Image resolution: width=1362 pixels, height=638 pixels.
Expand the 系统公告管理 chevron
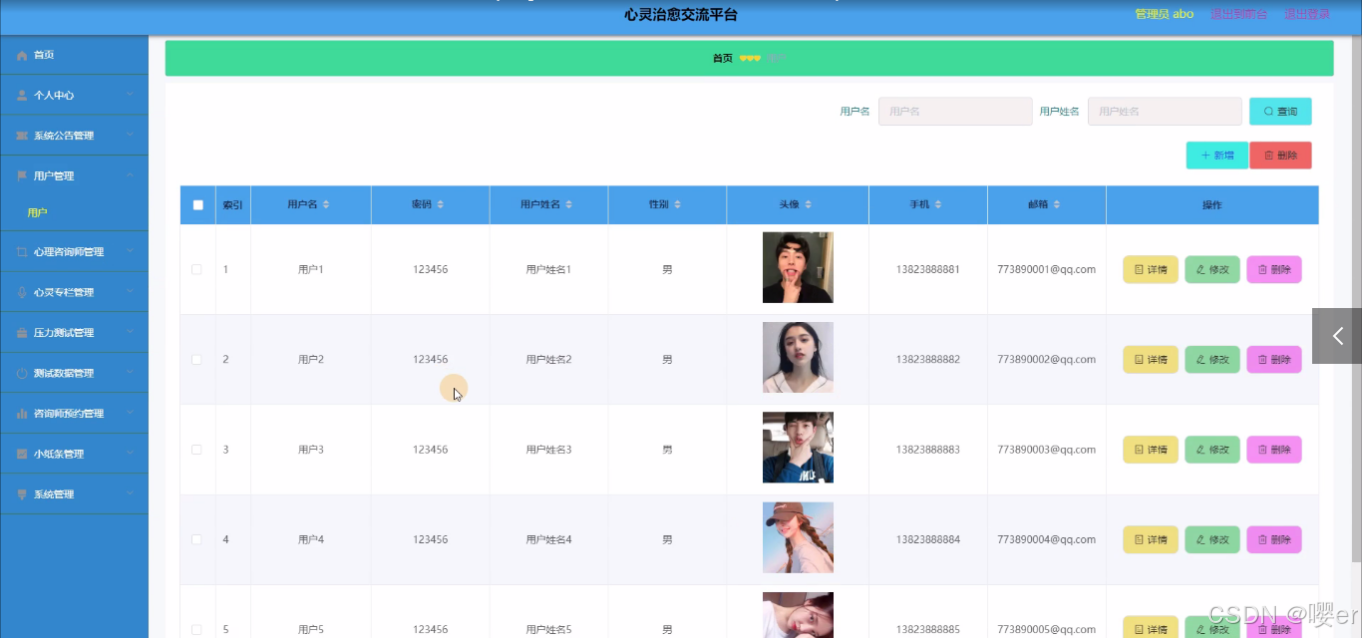[x=130, y=135]
